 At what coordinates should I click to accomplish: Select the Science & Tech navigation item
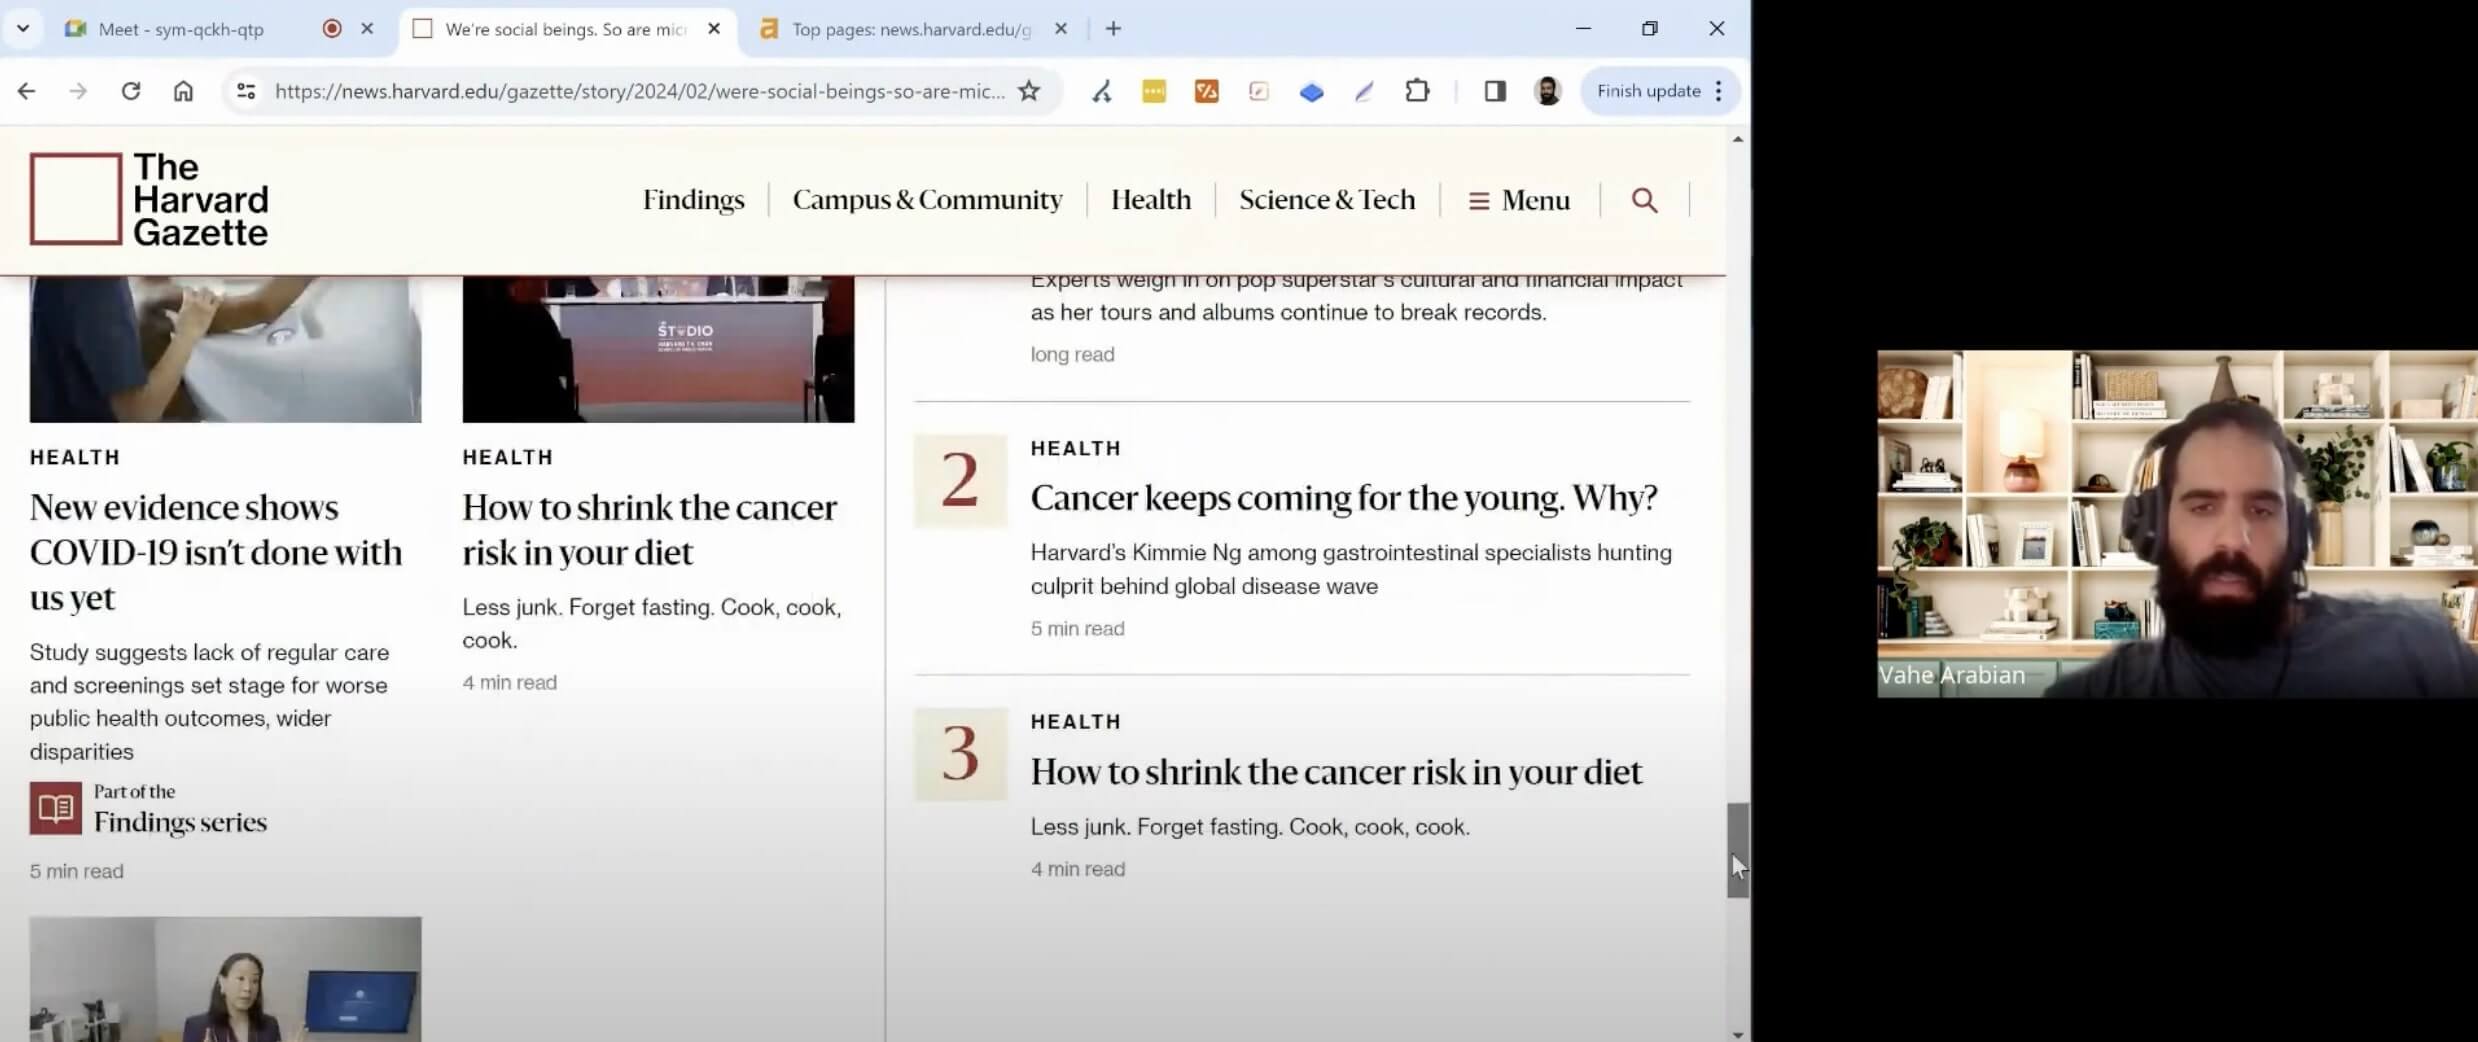(1327, 200)
